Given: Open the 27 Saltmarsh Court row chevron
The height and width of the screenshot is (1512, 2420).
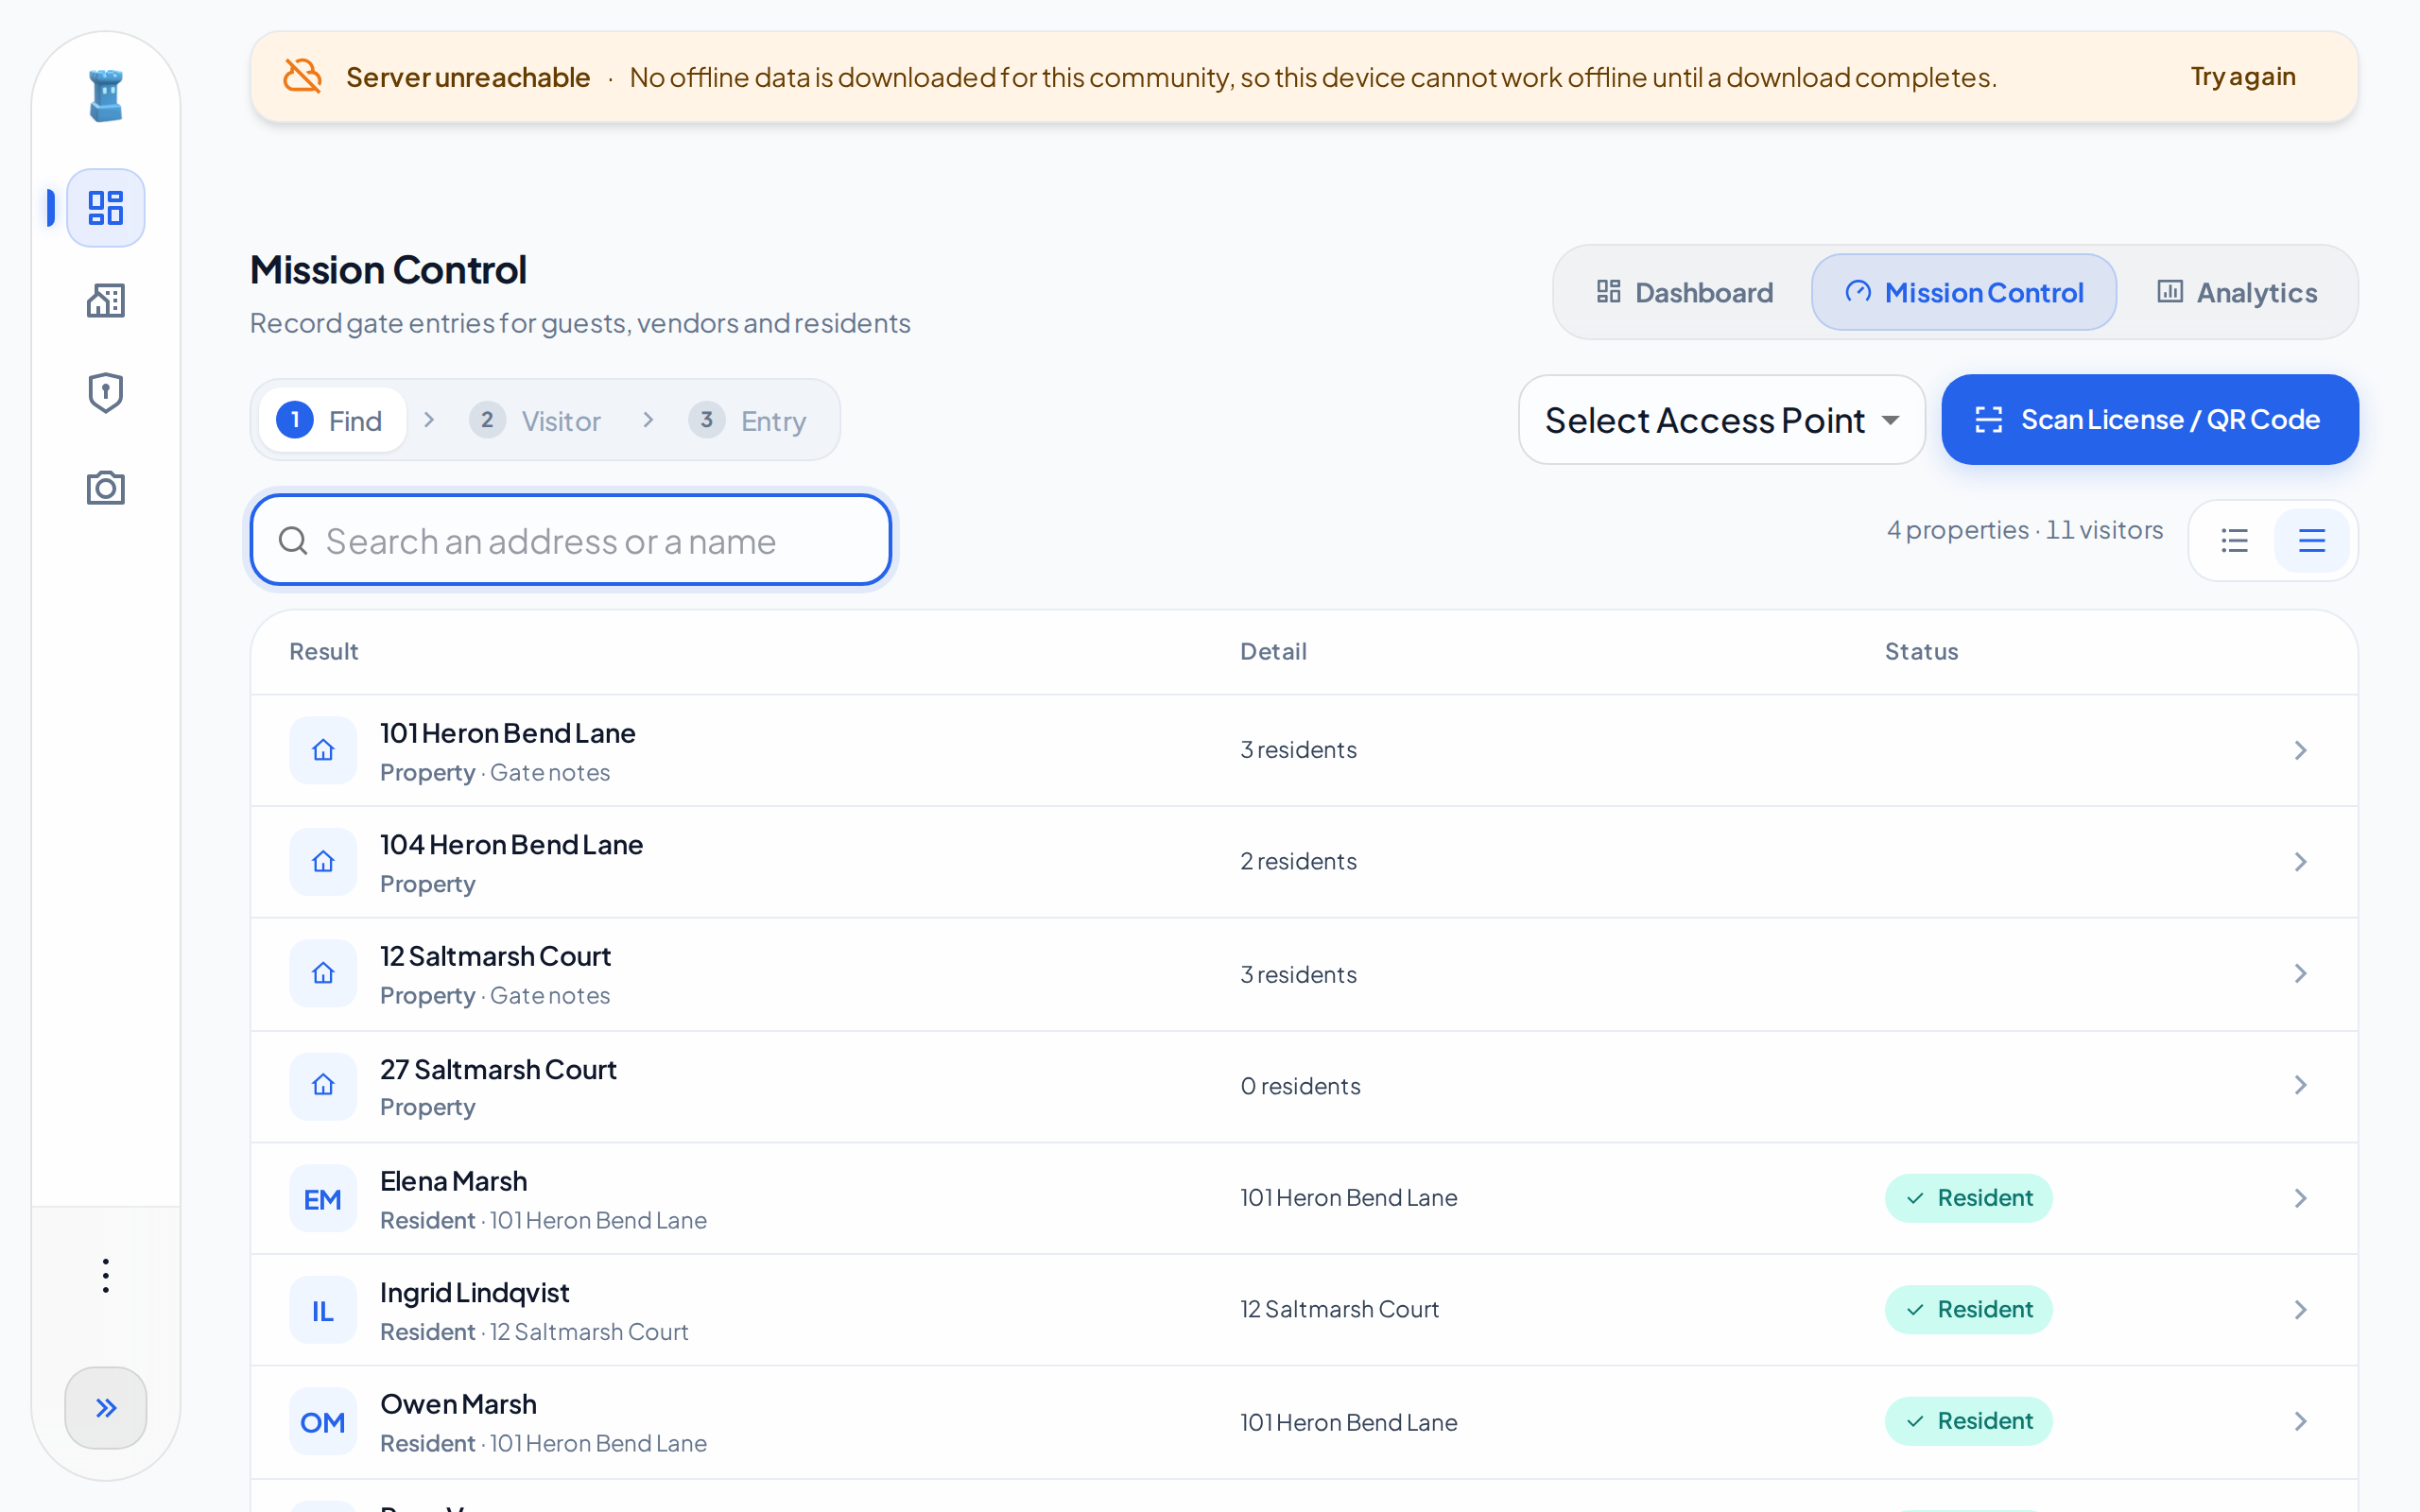Looking at the screenshot, I should click(x=2300, y=1085).
